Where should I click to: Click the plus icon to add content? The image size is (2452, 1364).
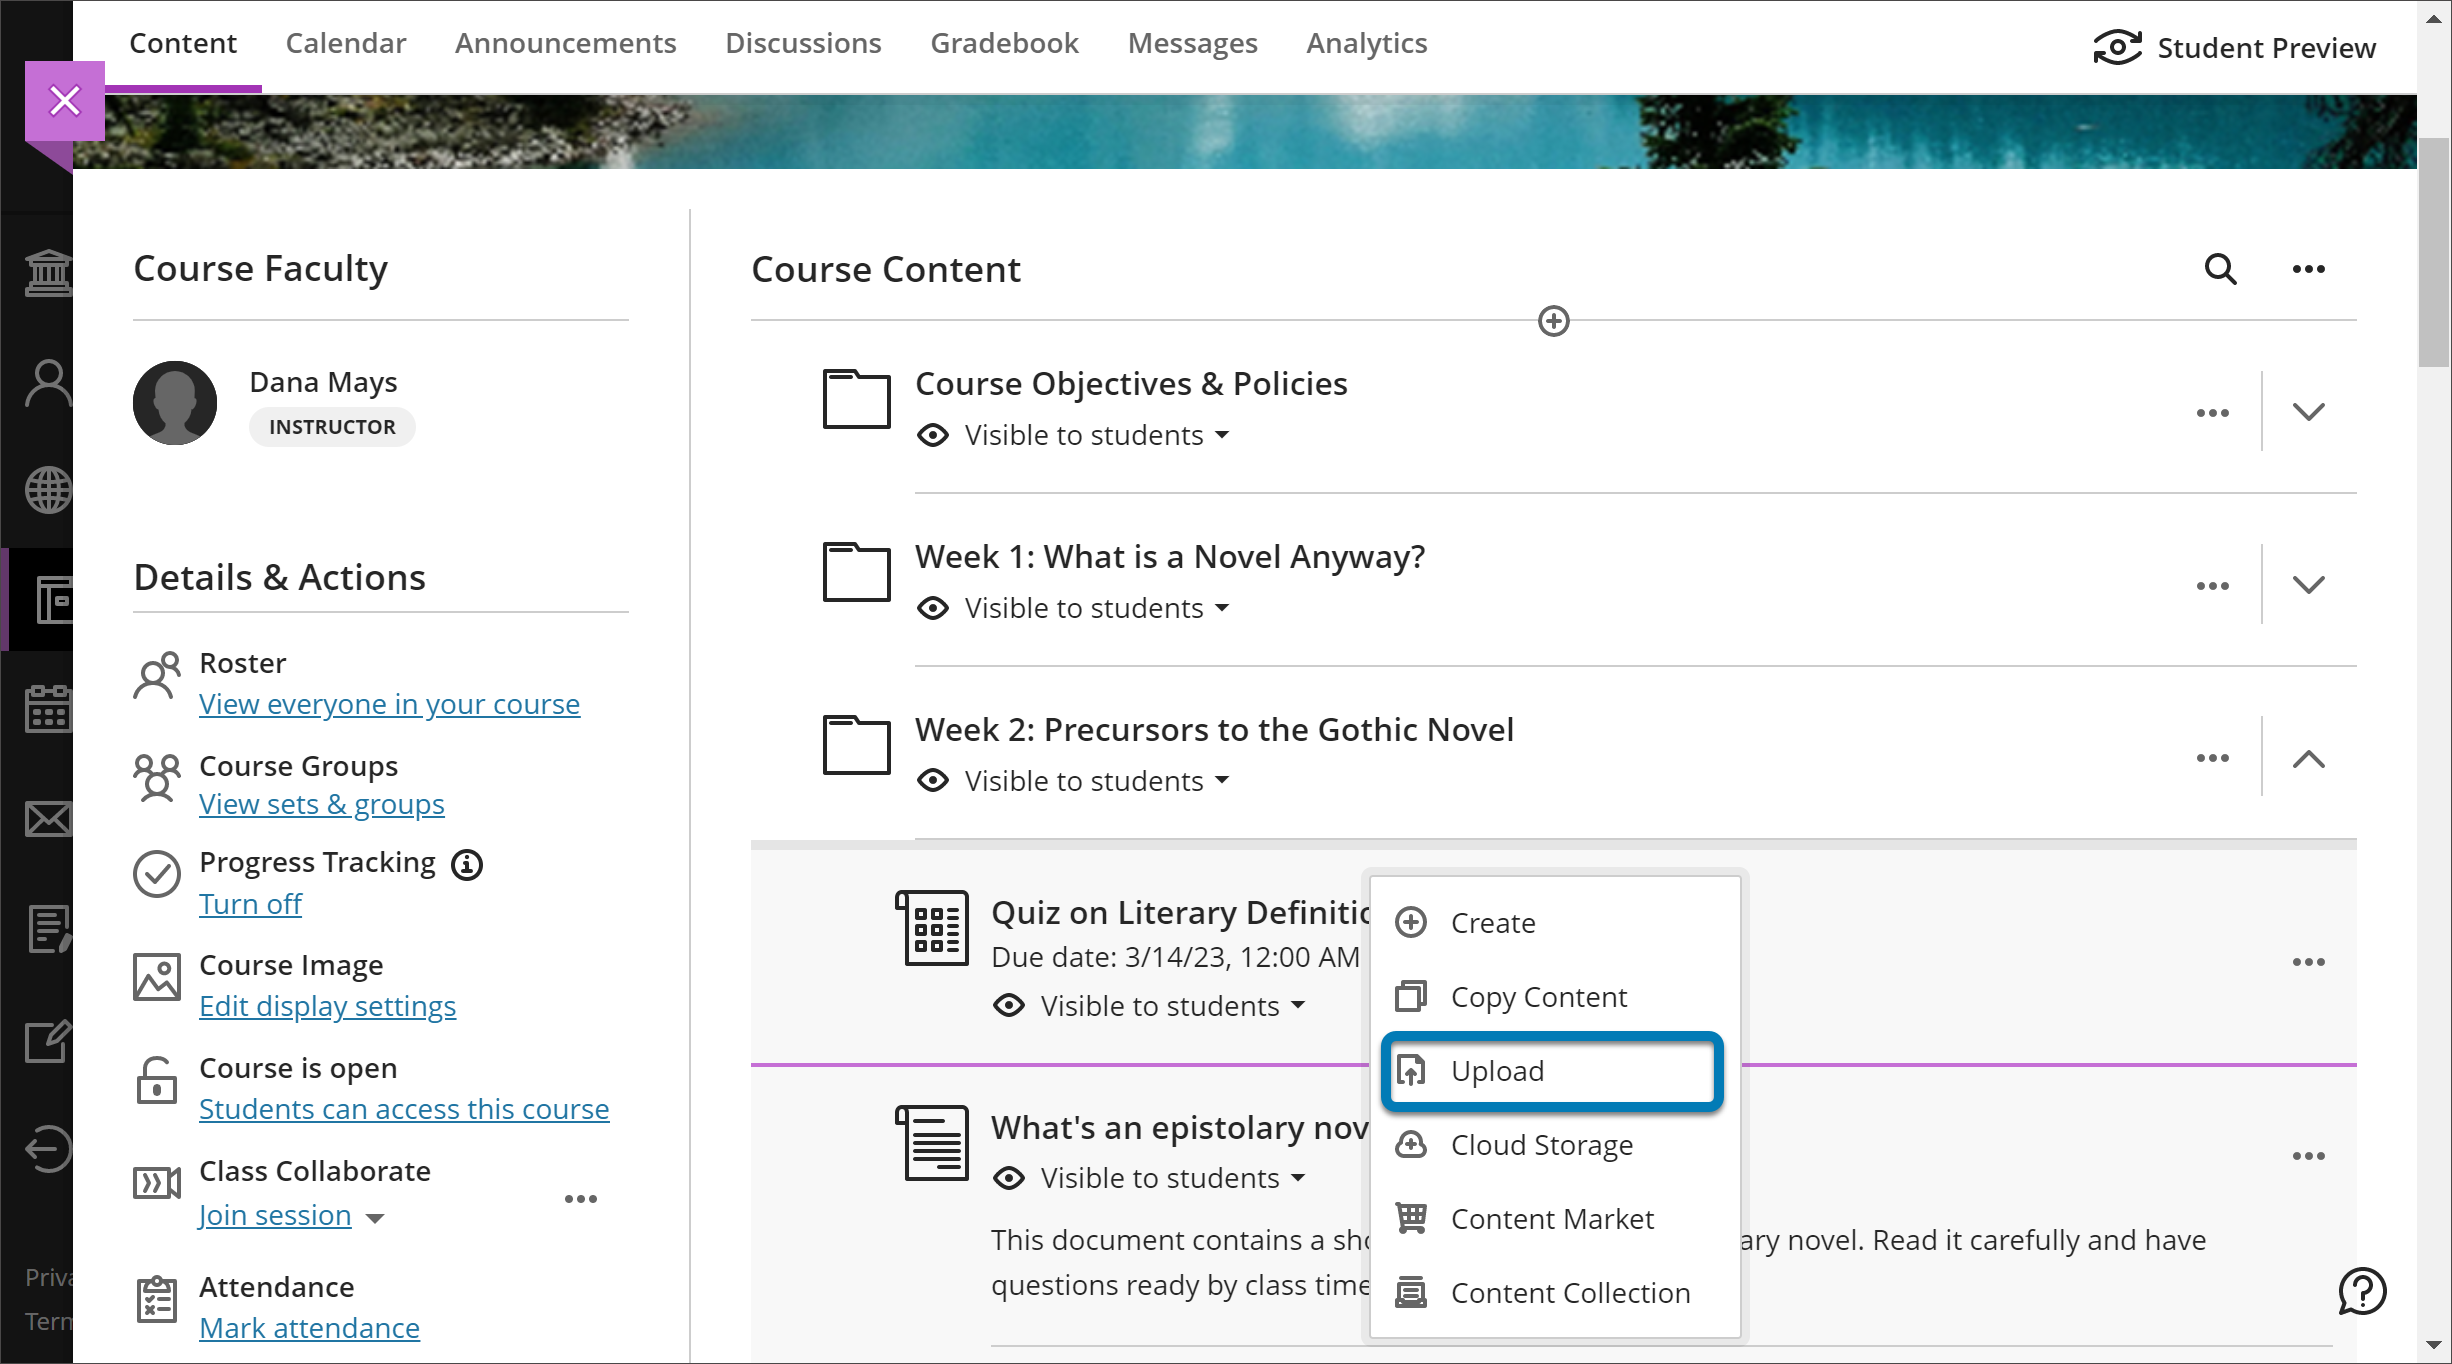[1553, 321]
